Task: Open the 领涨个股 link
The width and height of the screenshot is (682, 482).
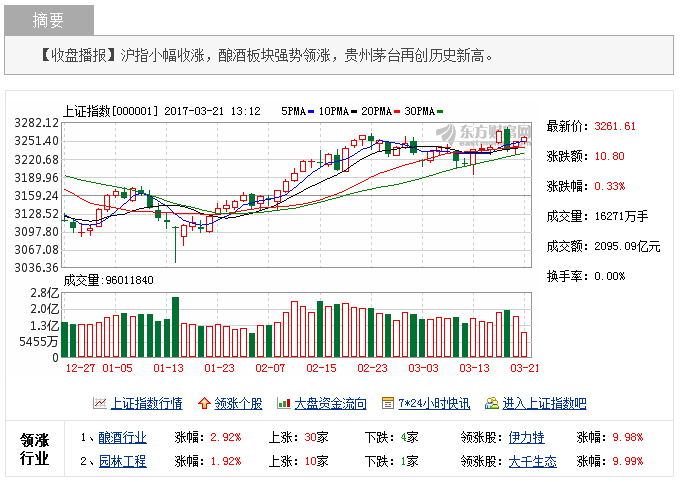Action: pos(238,403)
